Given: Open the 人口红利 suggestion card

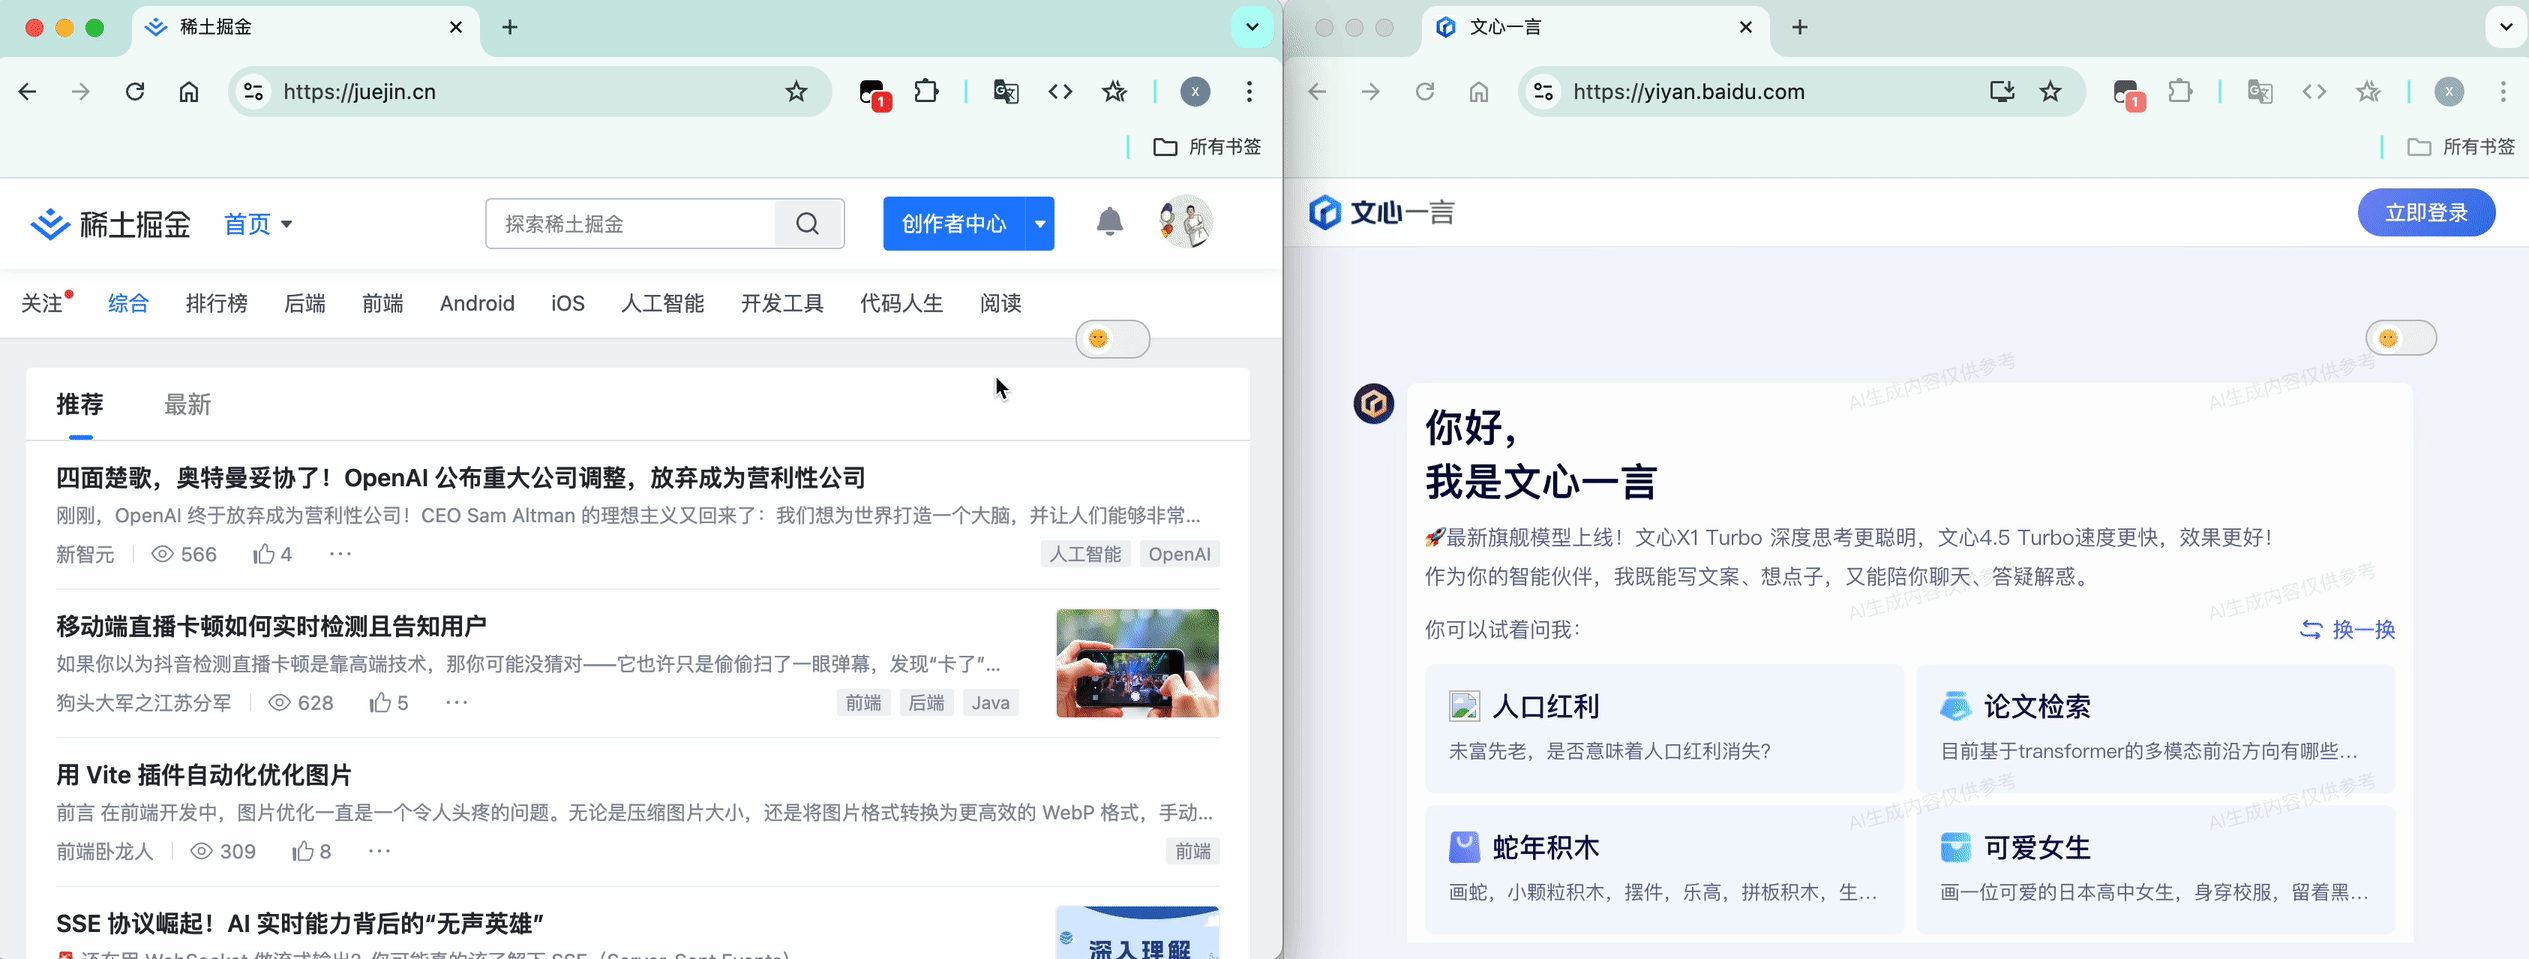Looking at the screenshot, I should [1664, 728].
